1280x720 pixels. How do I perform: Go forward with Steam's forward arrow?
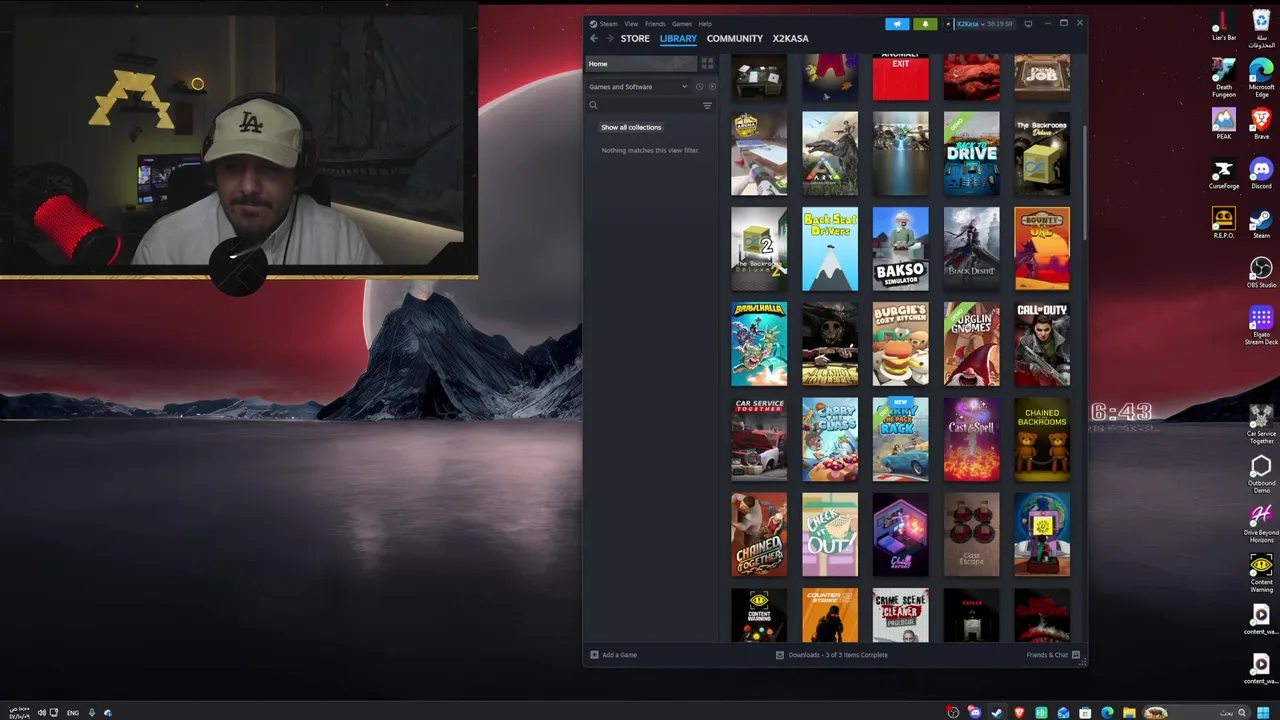click(x=609, y=39)
